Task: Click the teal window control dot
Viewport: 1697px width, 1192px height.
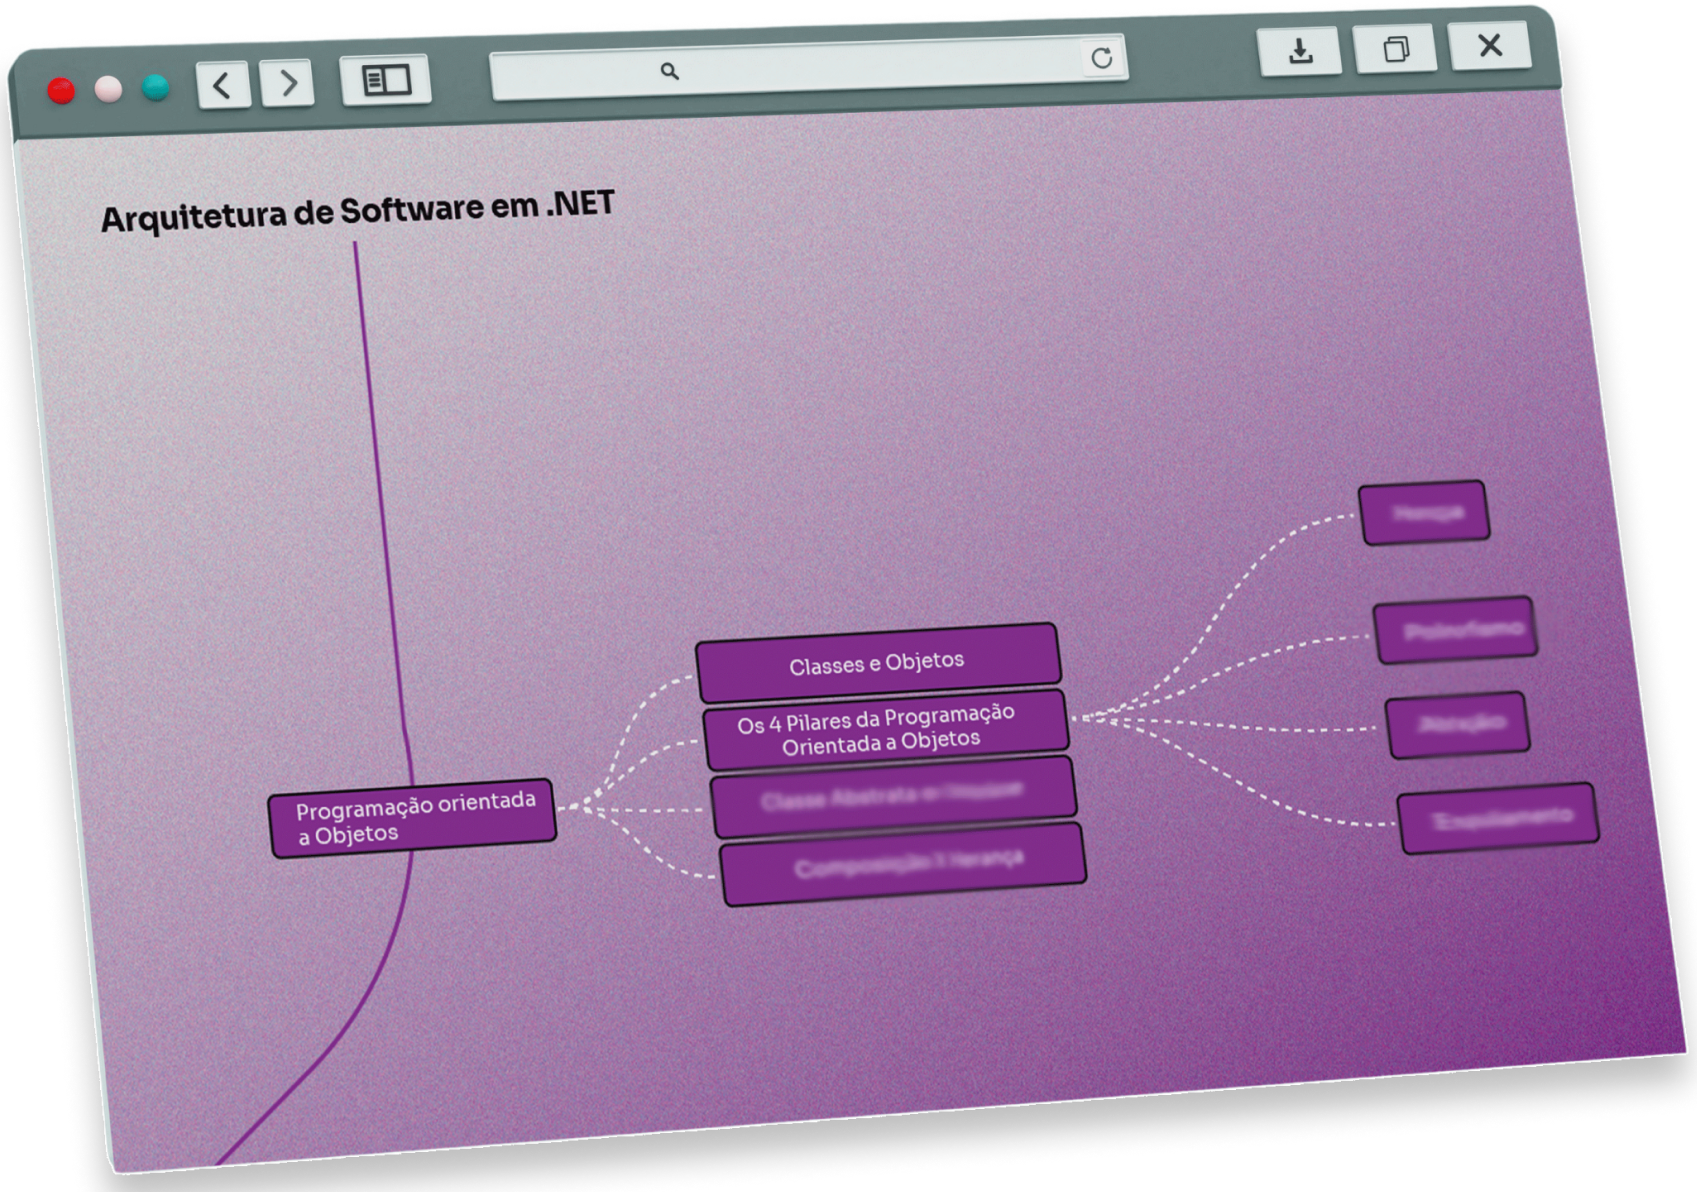Action: 155,88
